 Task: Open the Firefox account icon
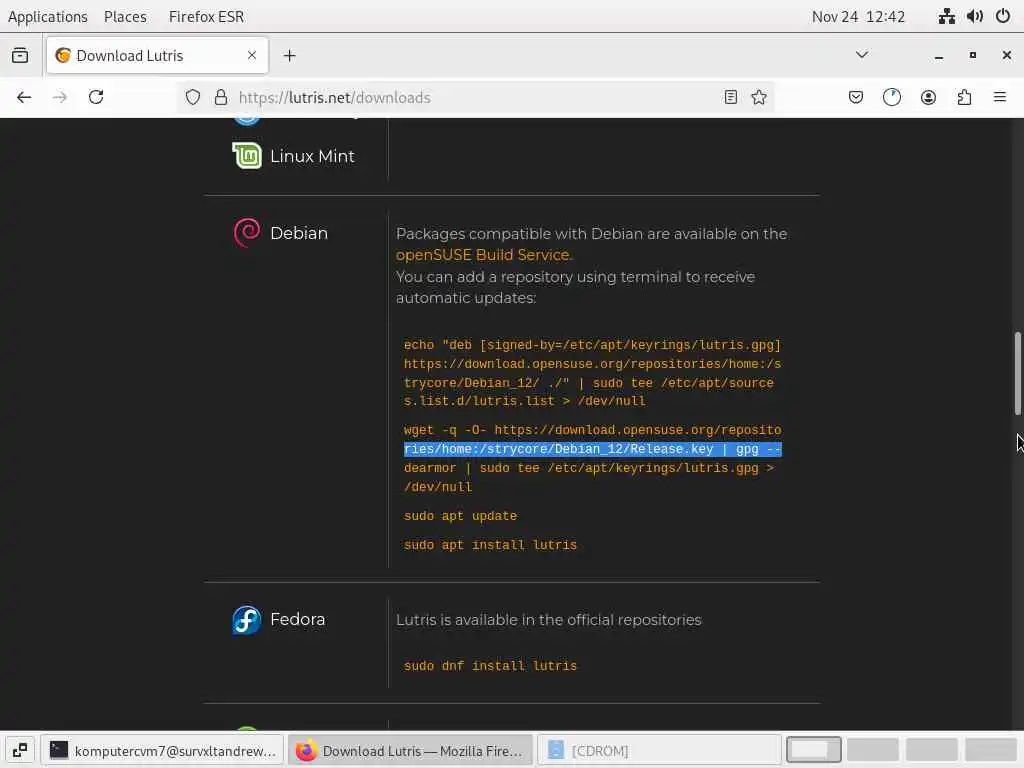click(928, 97)
